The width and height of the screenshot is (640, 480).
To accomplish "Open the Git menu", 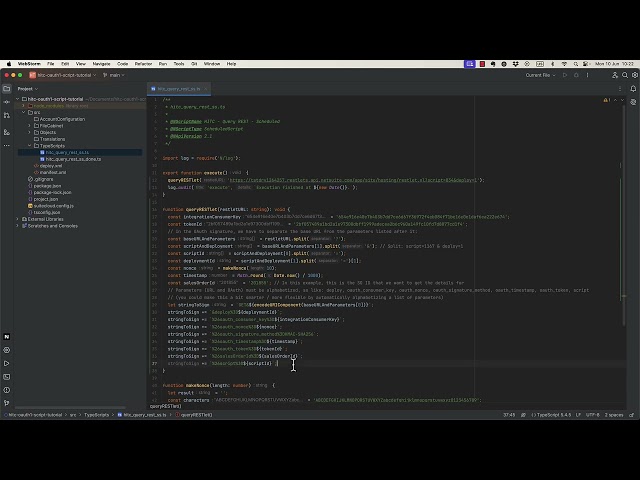I will (x=194, y=64).
